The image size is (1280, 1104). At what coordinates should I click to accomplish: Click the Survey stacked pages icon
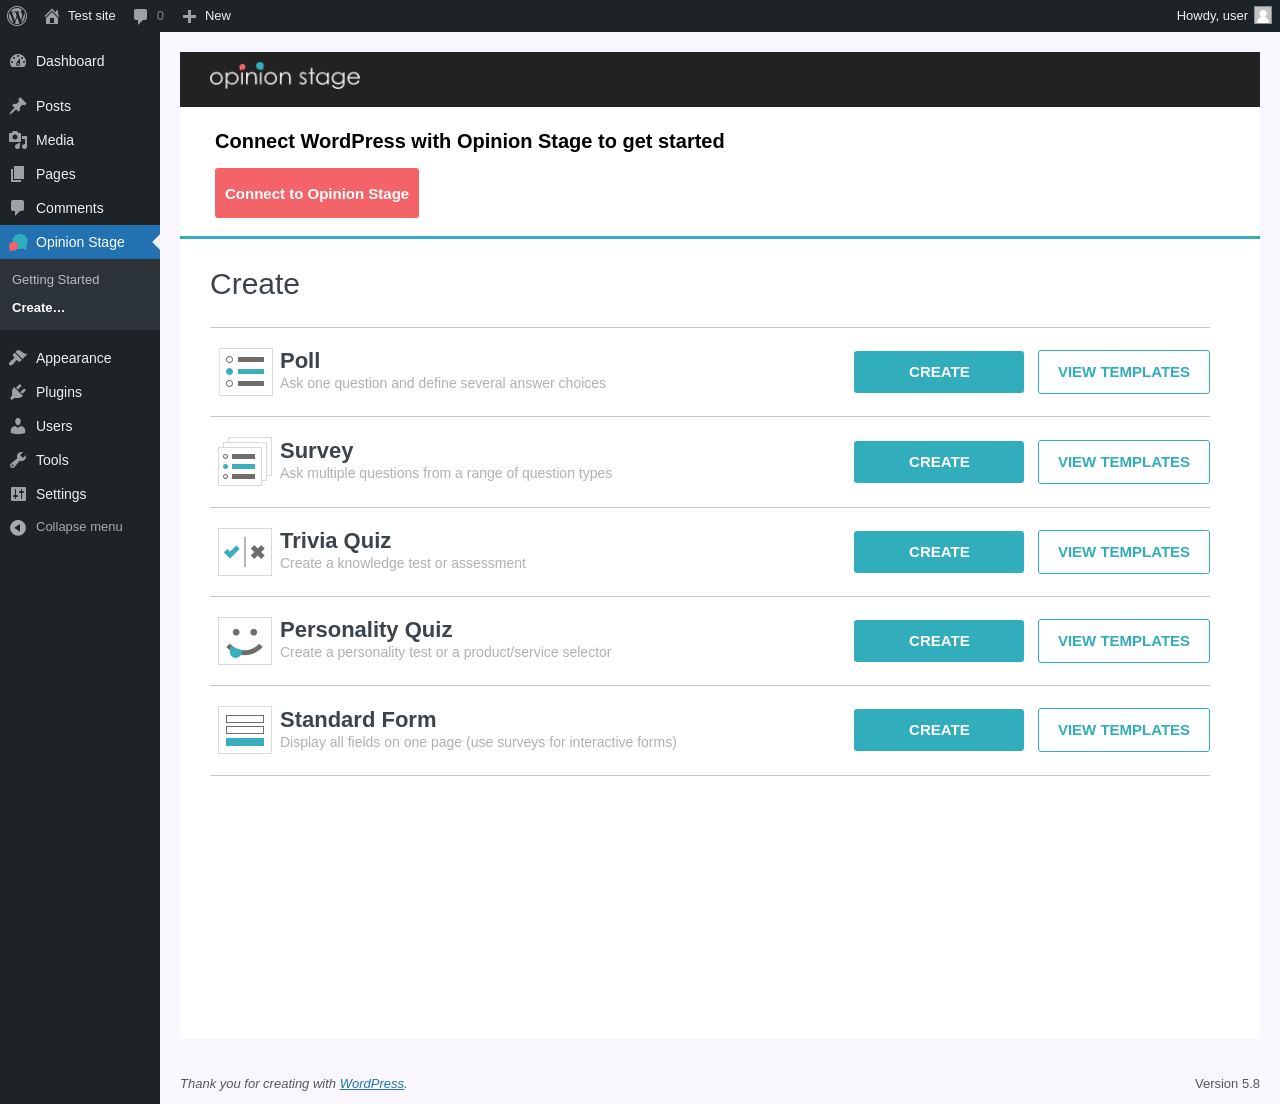[245, 461]
